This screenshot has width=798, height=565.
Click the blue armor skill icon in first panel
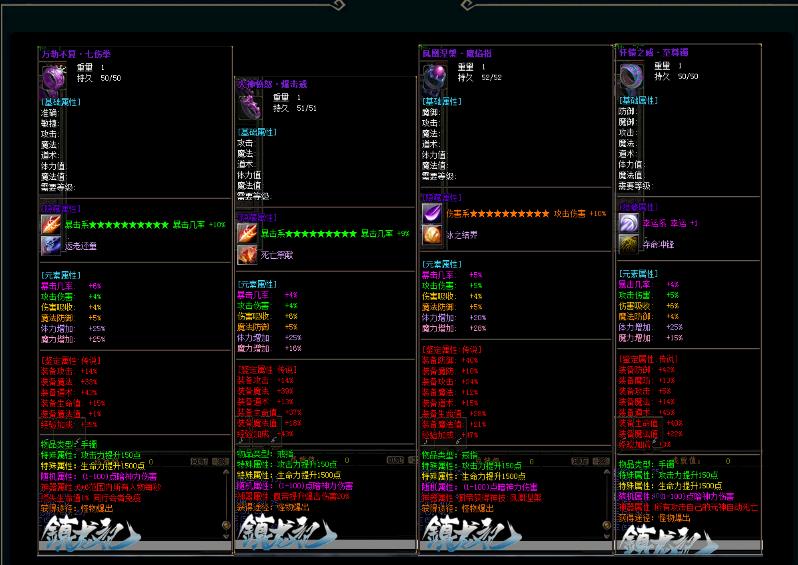click(51, 244)
